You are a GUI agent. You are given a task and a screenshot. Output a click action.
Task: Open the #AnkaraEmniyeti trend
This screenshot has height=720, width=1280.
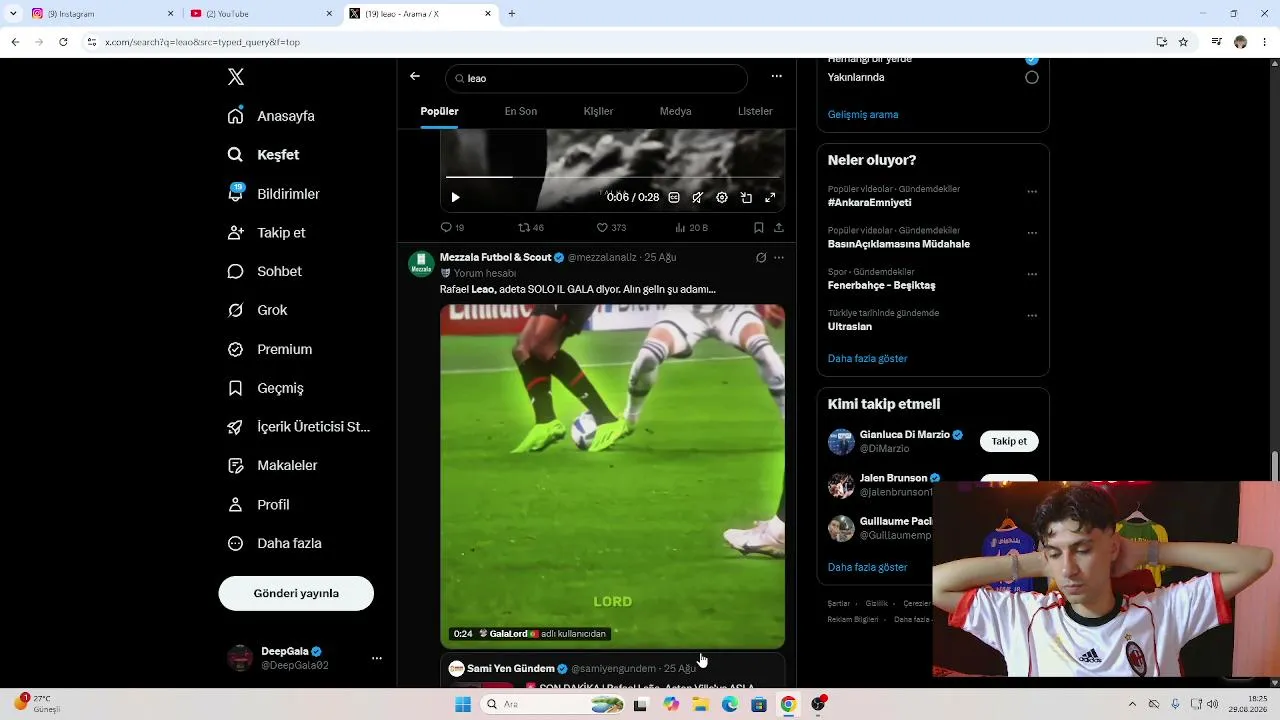(870, 202)
